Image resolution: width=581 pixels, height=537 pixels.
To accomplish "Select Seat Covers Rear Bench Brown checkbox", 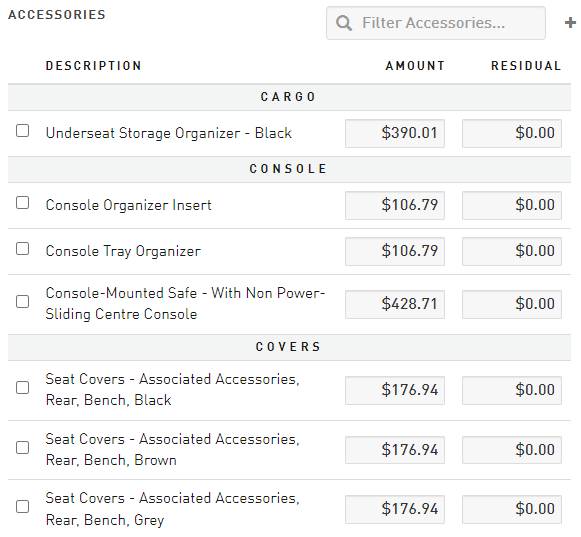I will click(x=23, y=448).
